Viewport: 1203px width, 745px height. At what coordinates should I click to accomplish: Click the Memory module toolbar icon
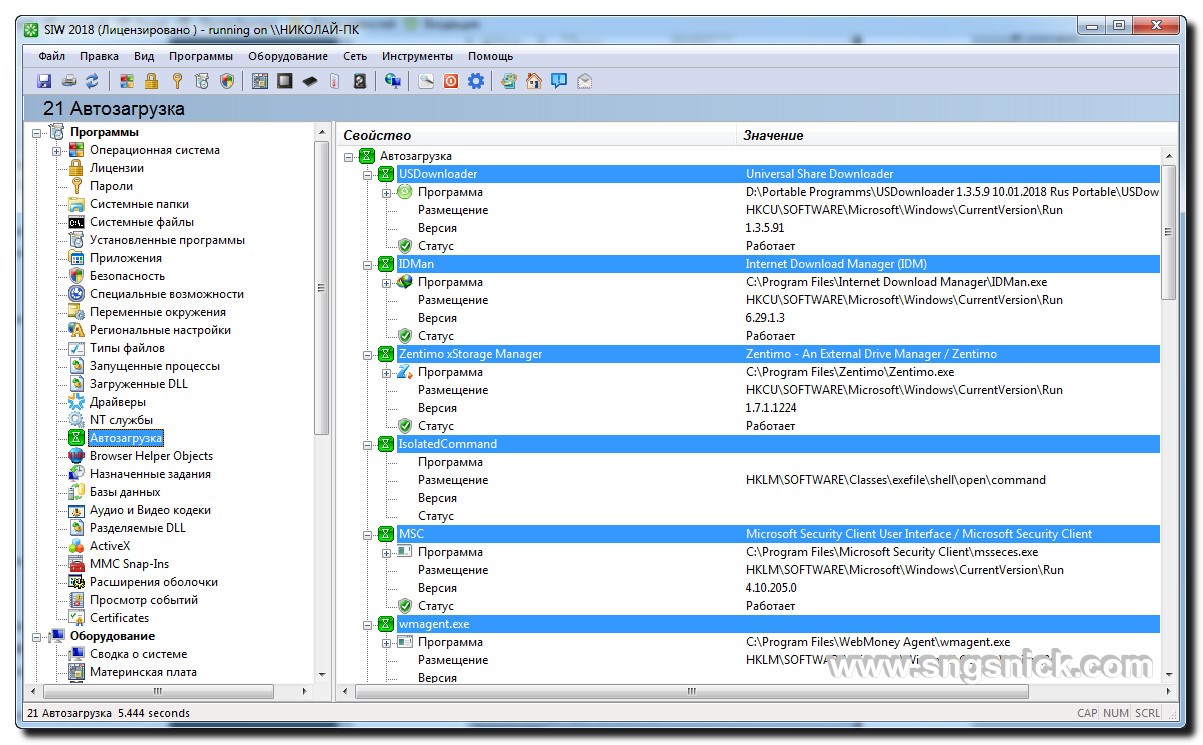(x=310, y=81)
